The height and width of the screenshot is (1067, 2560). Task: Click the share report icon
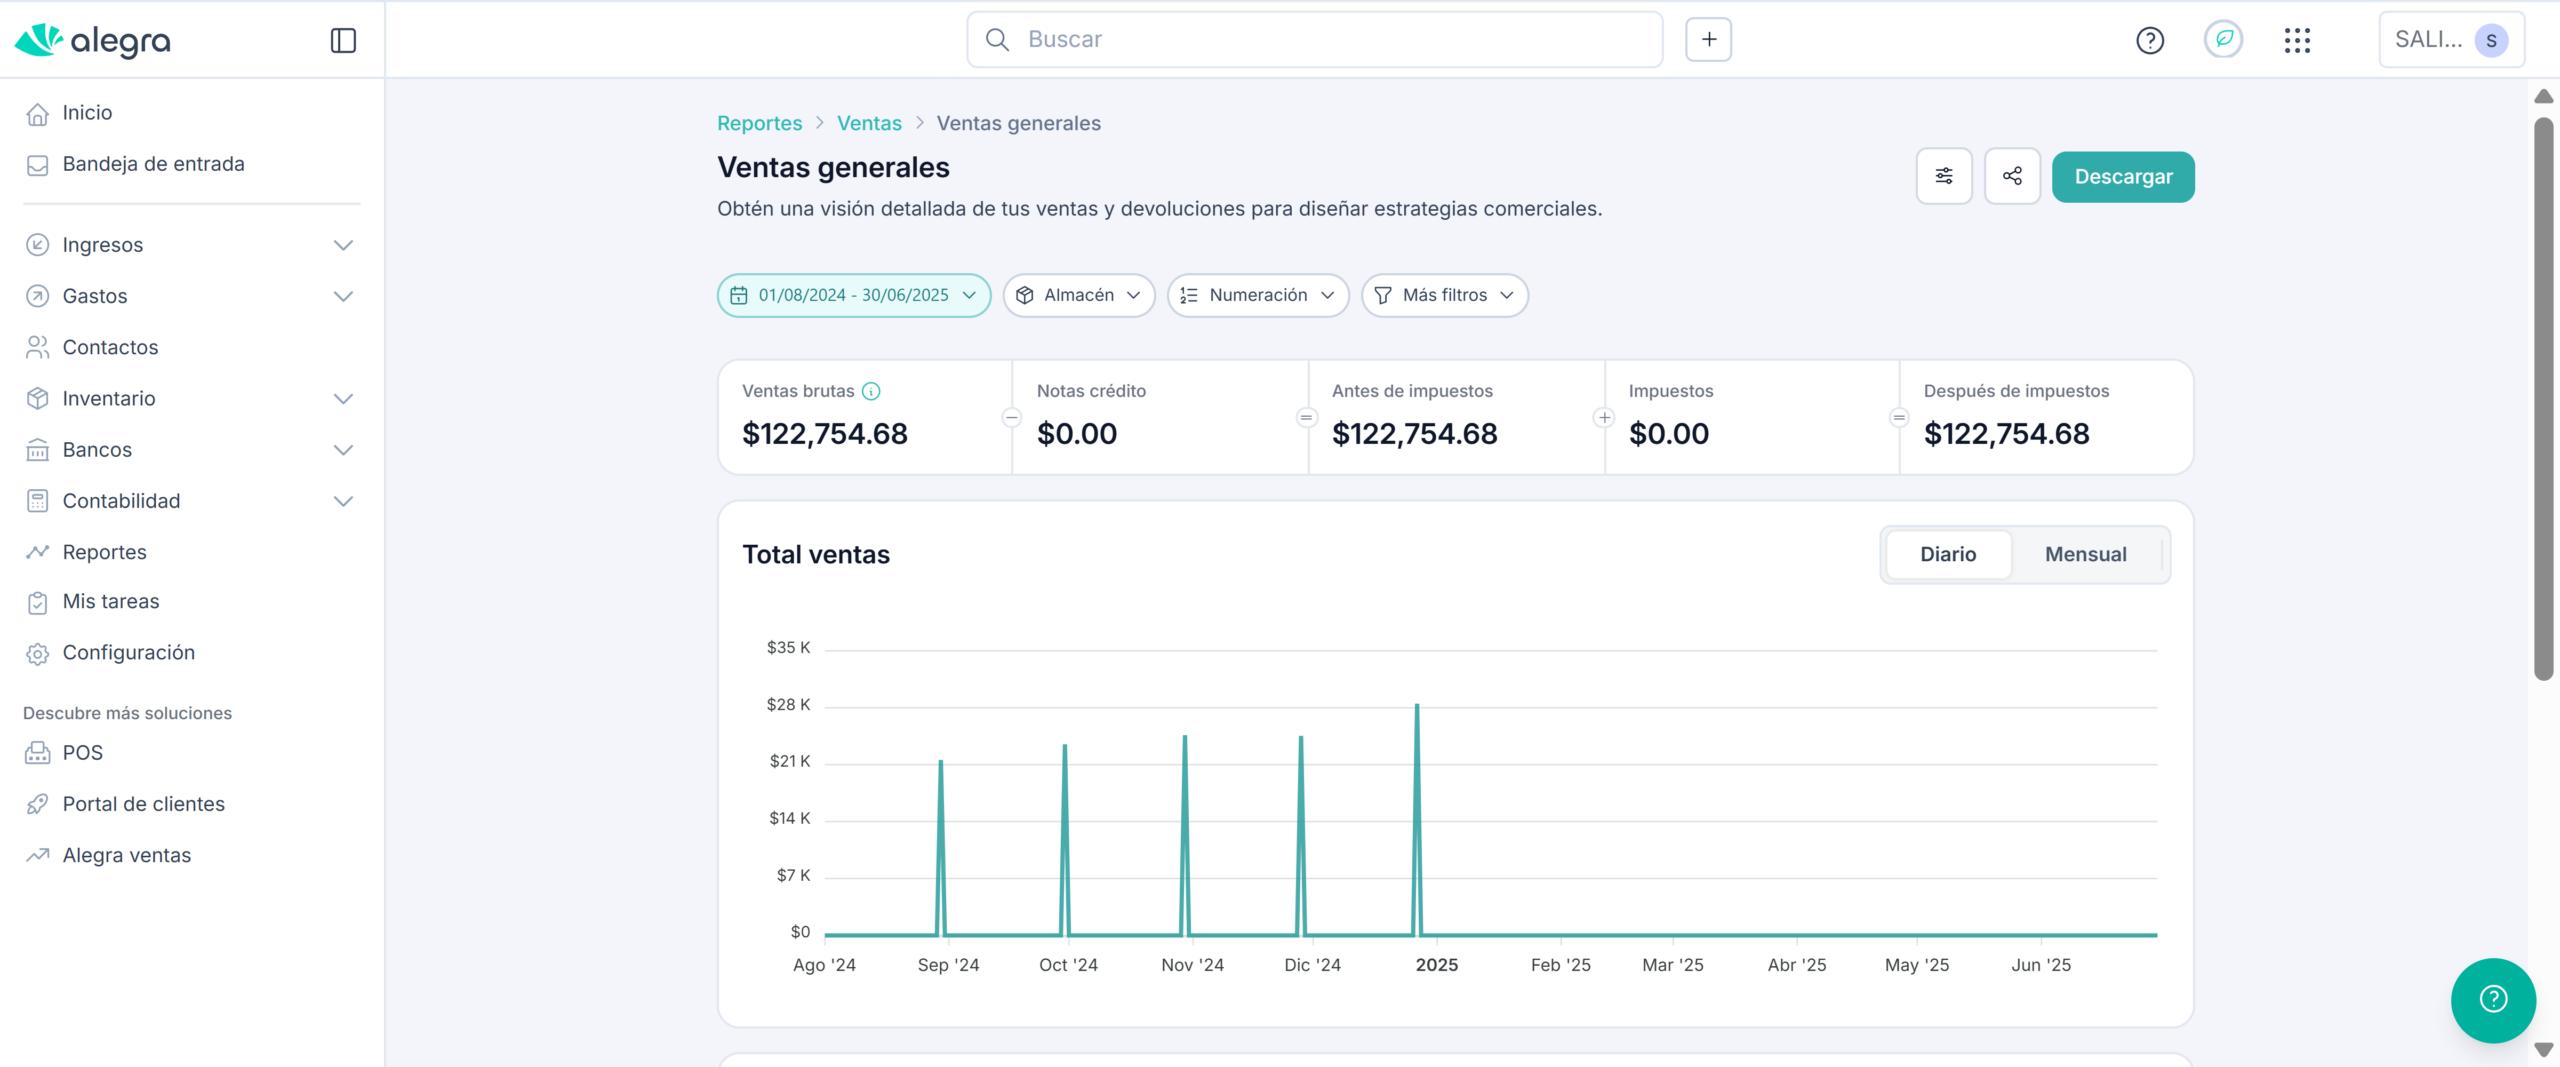point(2012,177)
